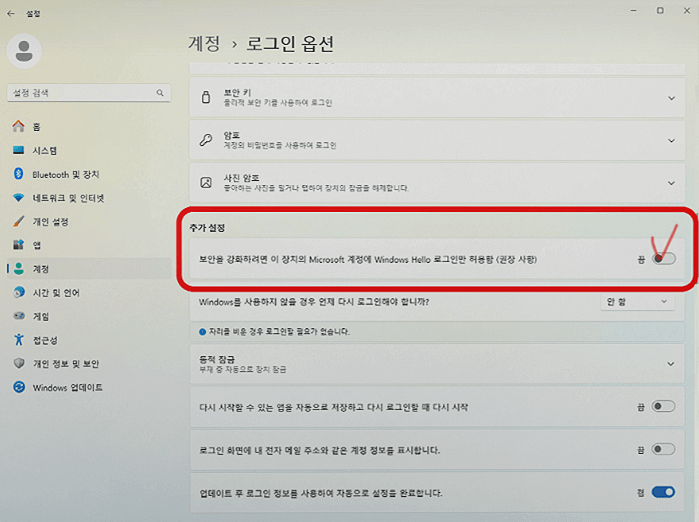Select the Bluetooth icon in sidebar
699x522 pixels.
click(18, 174)
